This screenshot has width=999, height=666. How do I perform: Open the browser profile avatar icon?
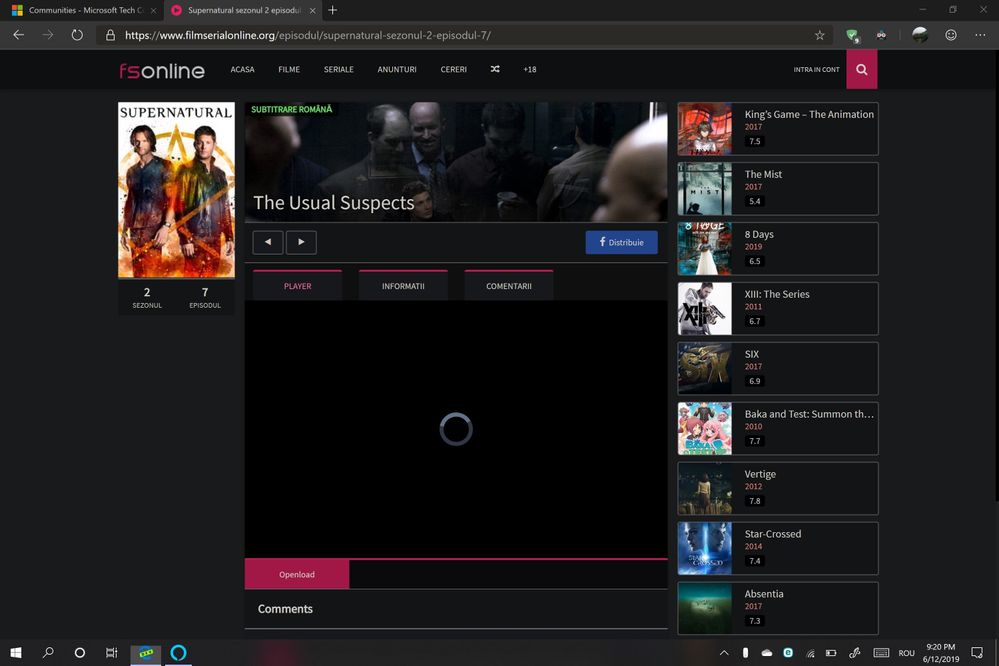919,34
